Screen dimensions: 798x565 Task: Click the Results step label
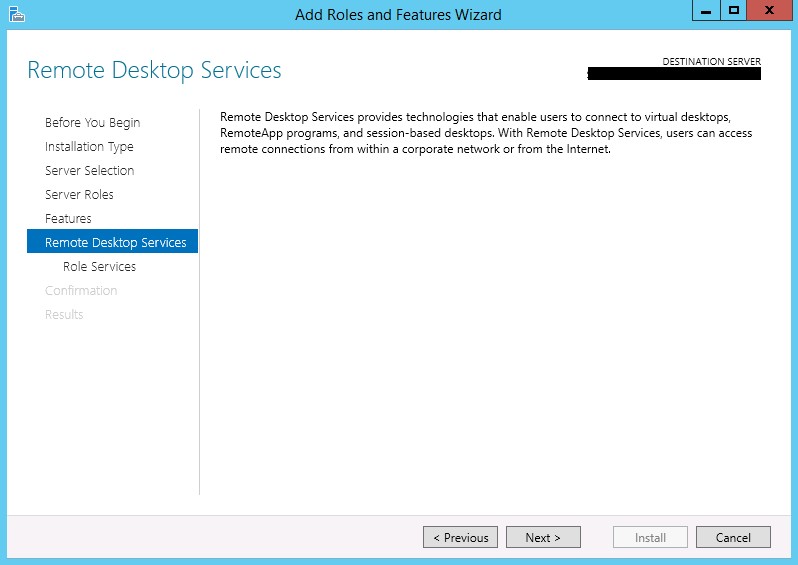(x=64, y=315)
